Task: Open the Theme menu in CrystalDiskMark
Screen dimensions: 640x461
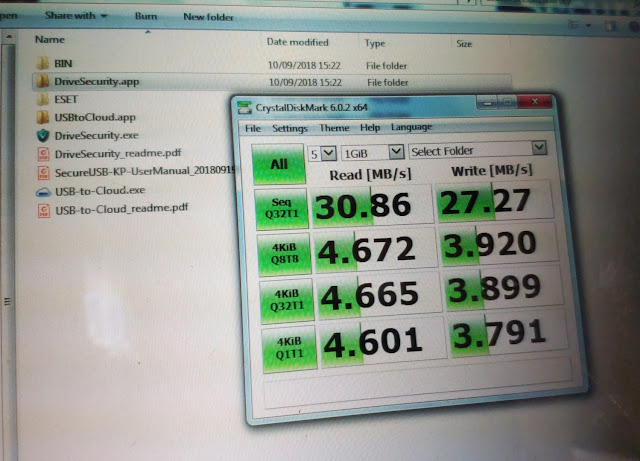Action: 334,128
